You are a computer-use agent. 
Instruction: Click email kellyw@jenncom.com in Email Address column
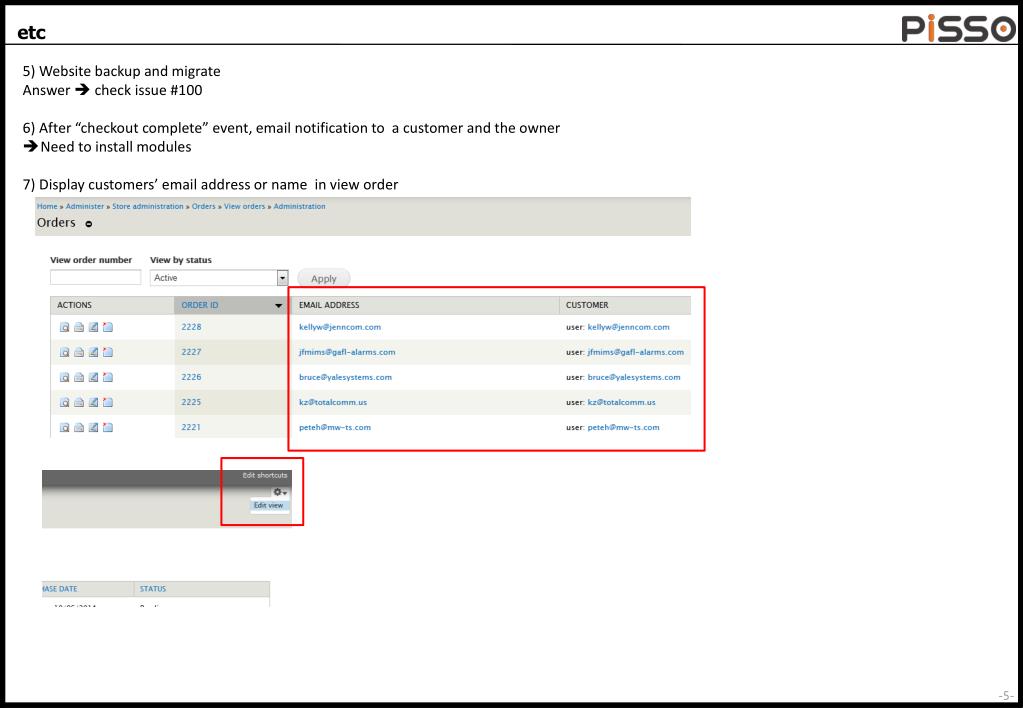point(340,327)
